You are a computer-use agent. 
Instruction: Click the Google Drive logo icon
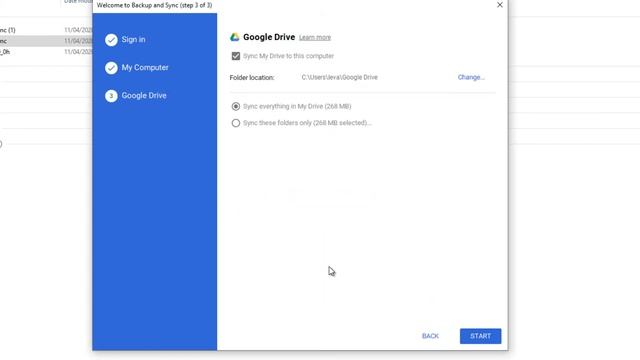coord(235,37)
